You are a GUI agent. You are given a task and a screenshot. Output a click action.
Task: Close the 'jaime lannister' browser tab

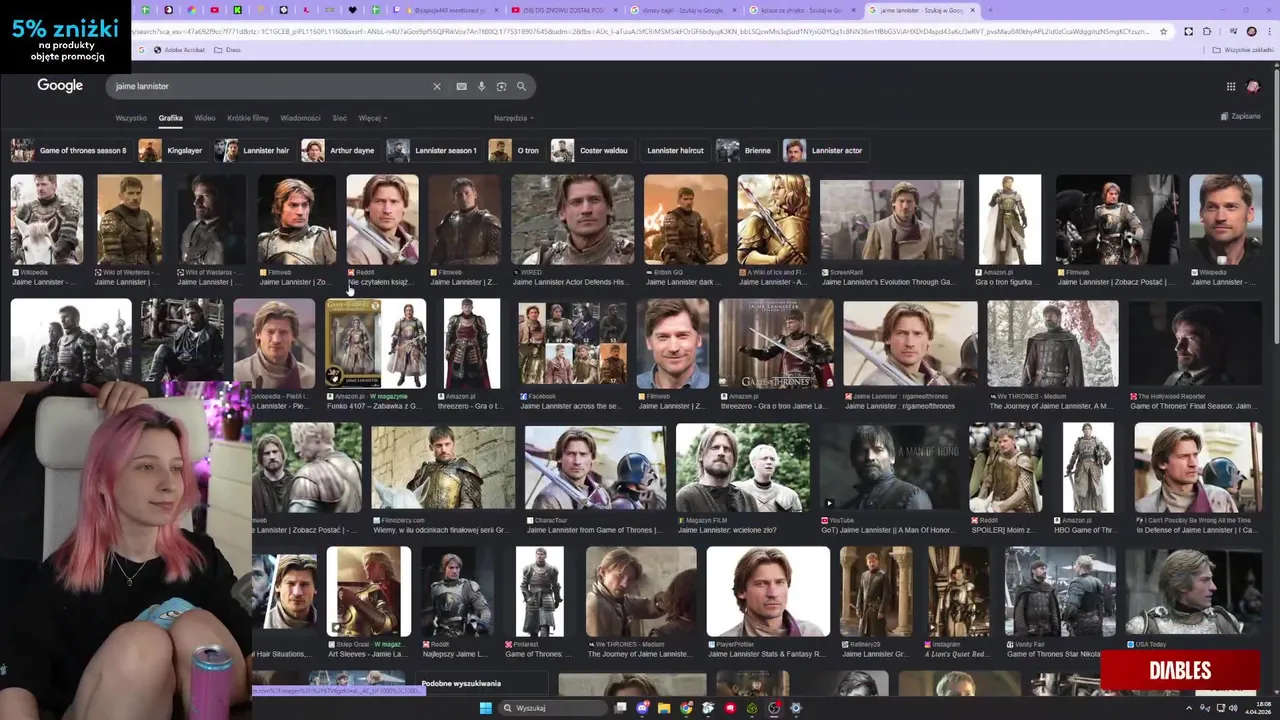click(972, 10)
